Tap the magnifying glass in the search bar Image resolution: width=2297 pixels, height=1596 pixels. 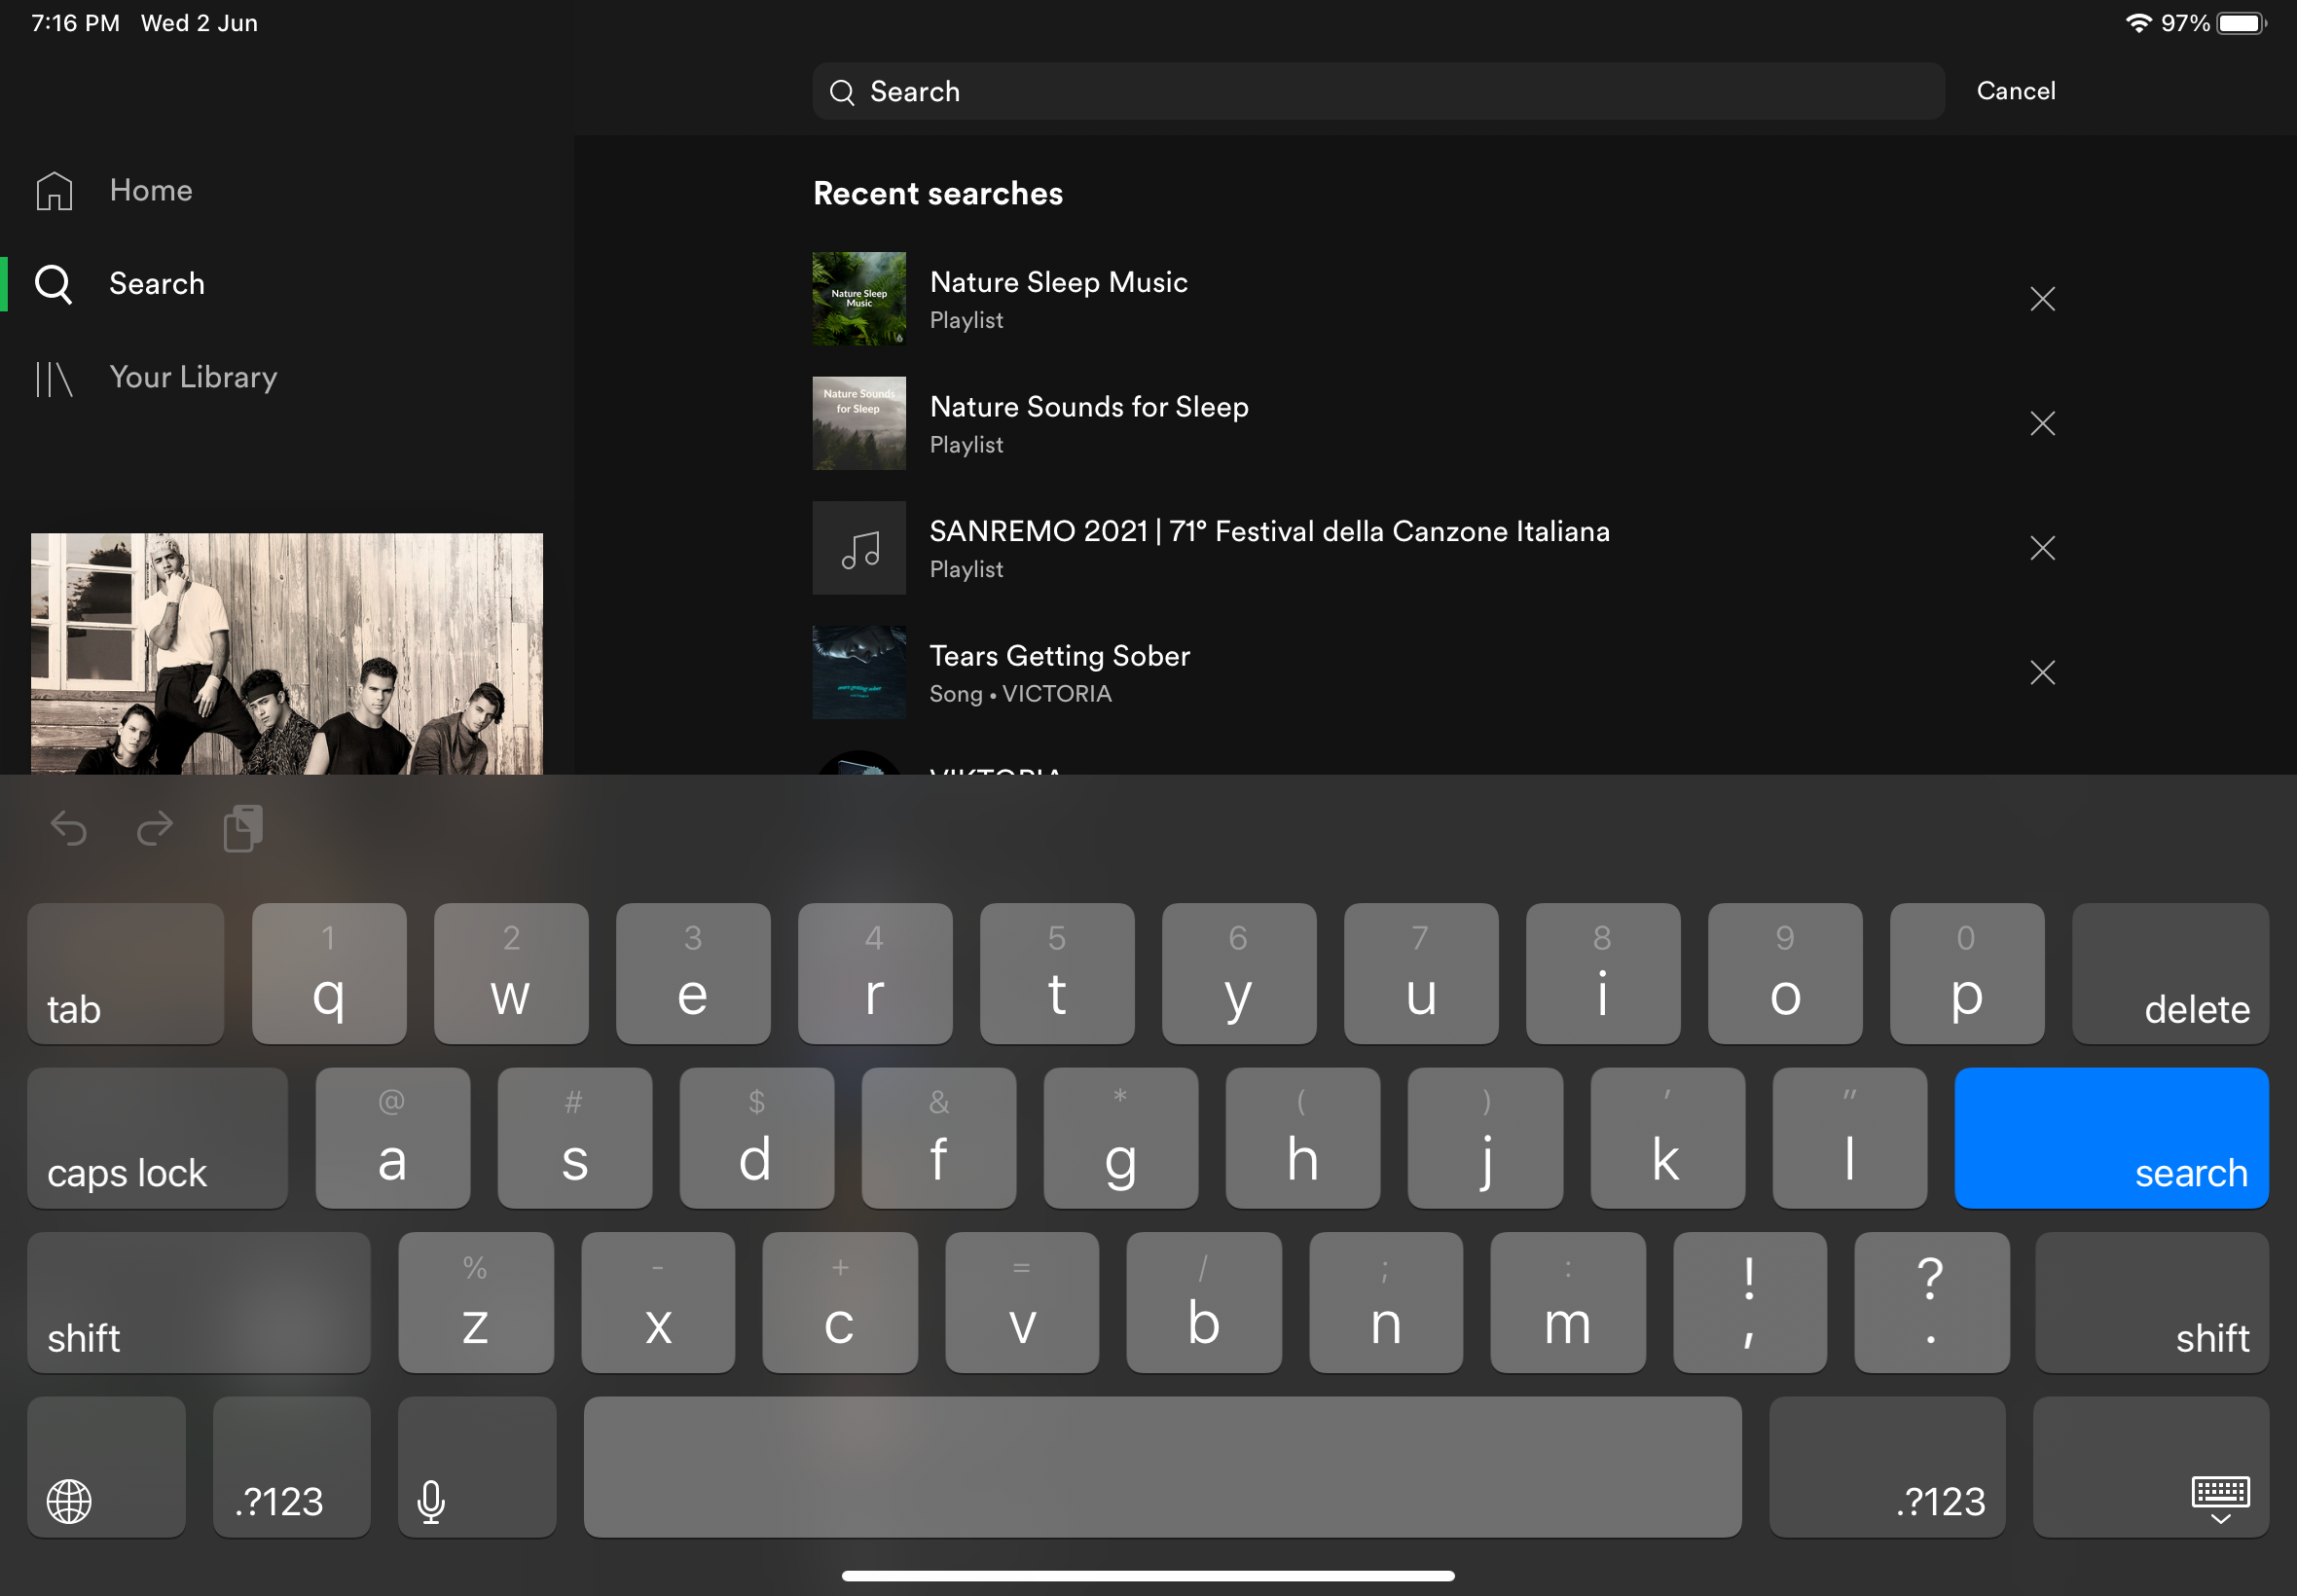coord(842,91)
